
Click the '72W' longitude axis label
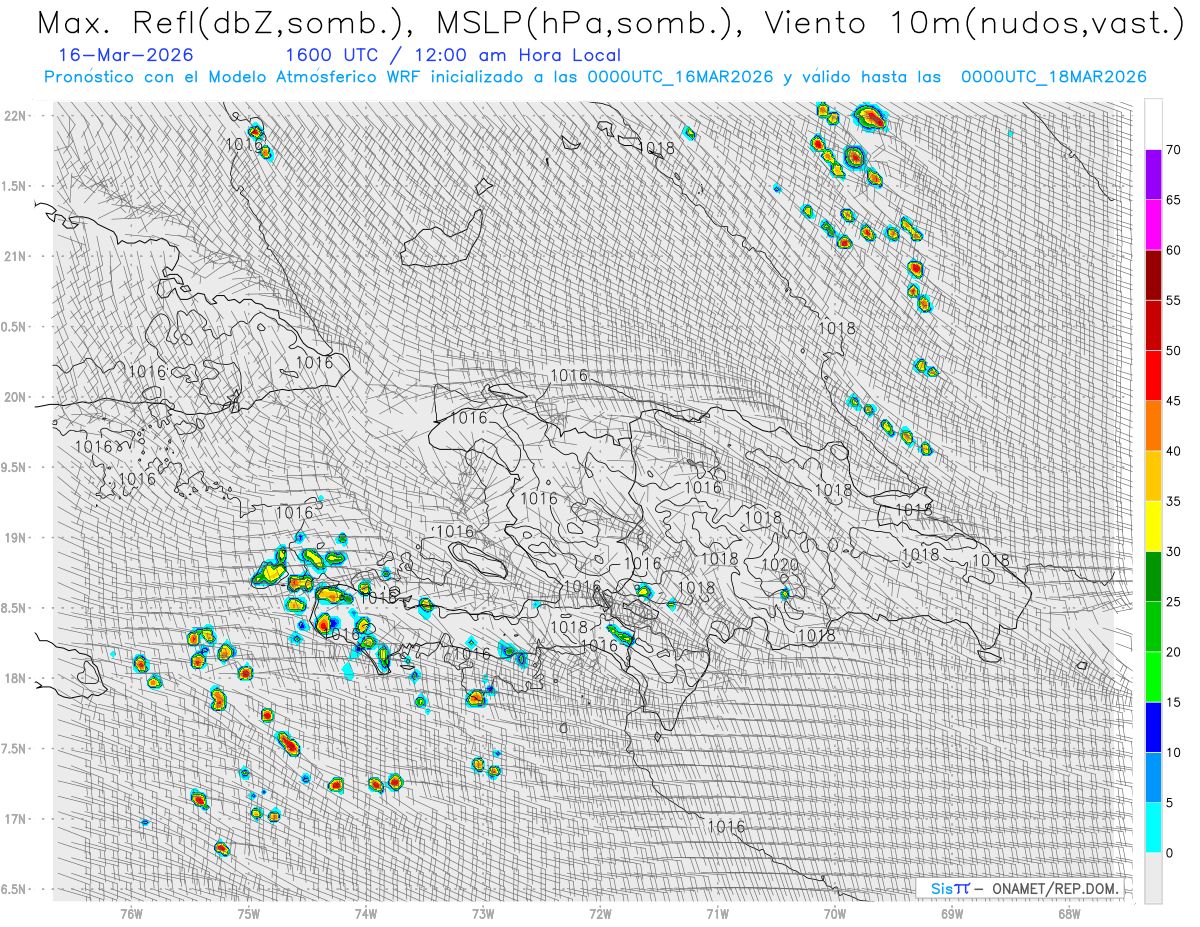click(x=600, y=913)
